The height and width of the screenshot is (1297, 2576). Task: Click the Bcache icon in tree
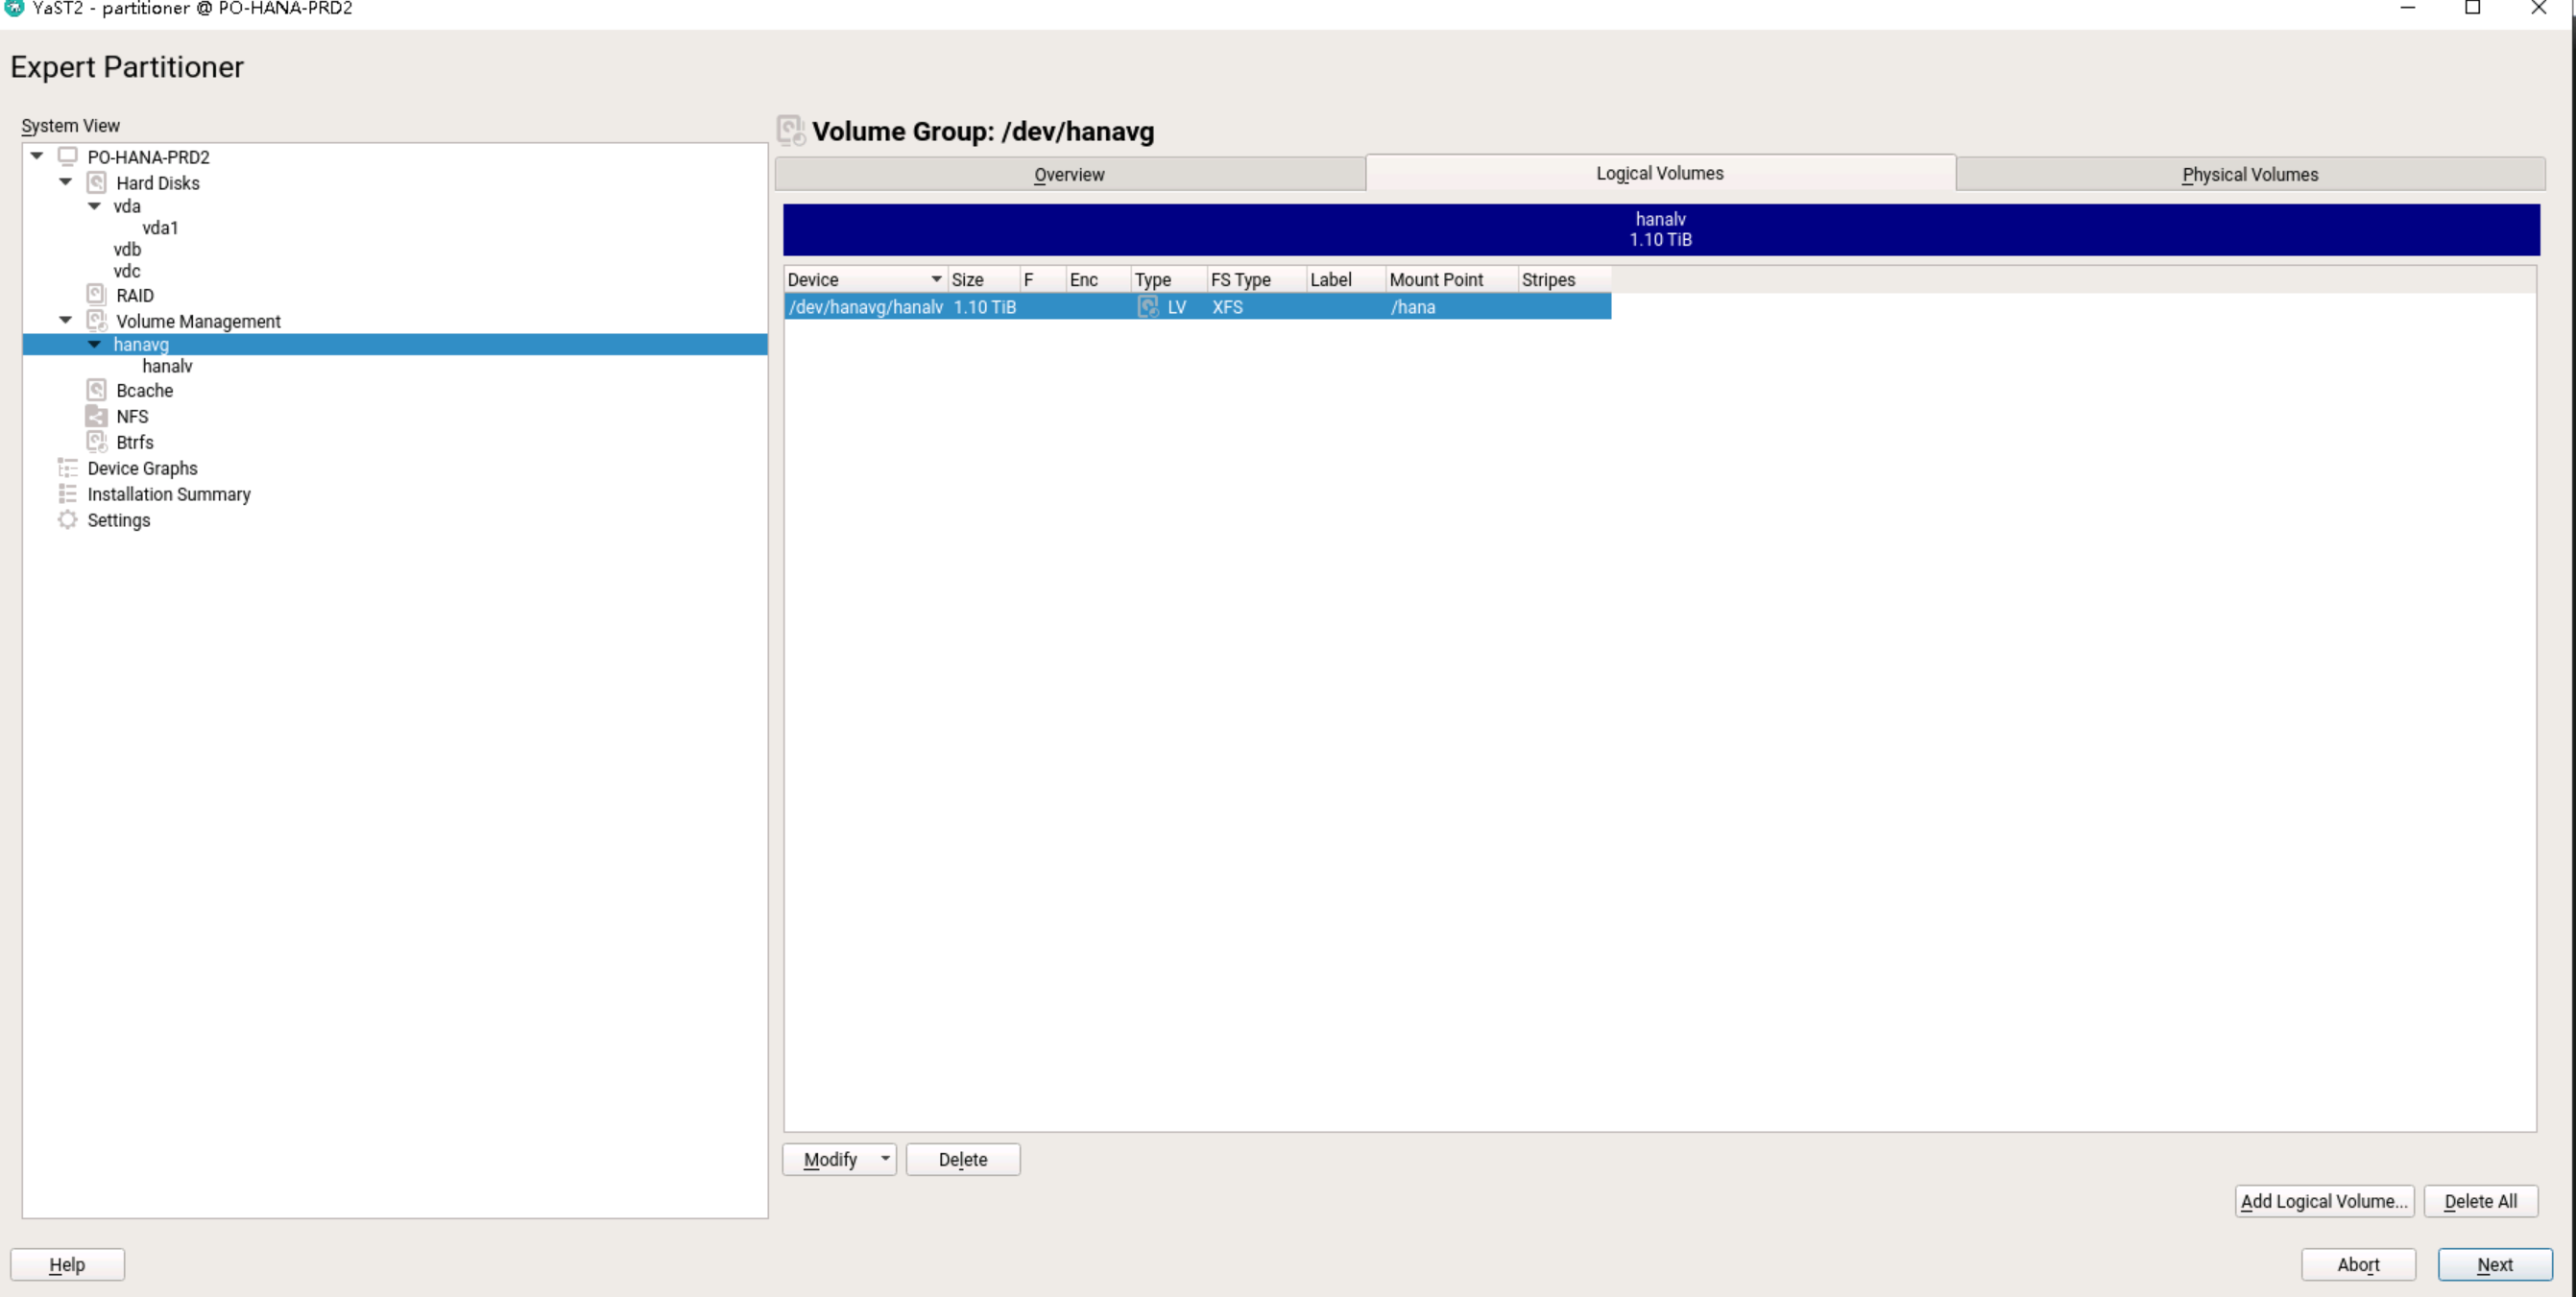pyautogui.click(x=96, y=390)
